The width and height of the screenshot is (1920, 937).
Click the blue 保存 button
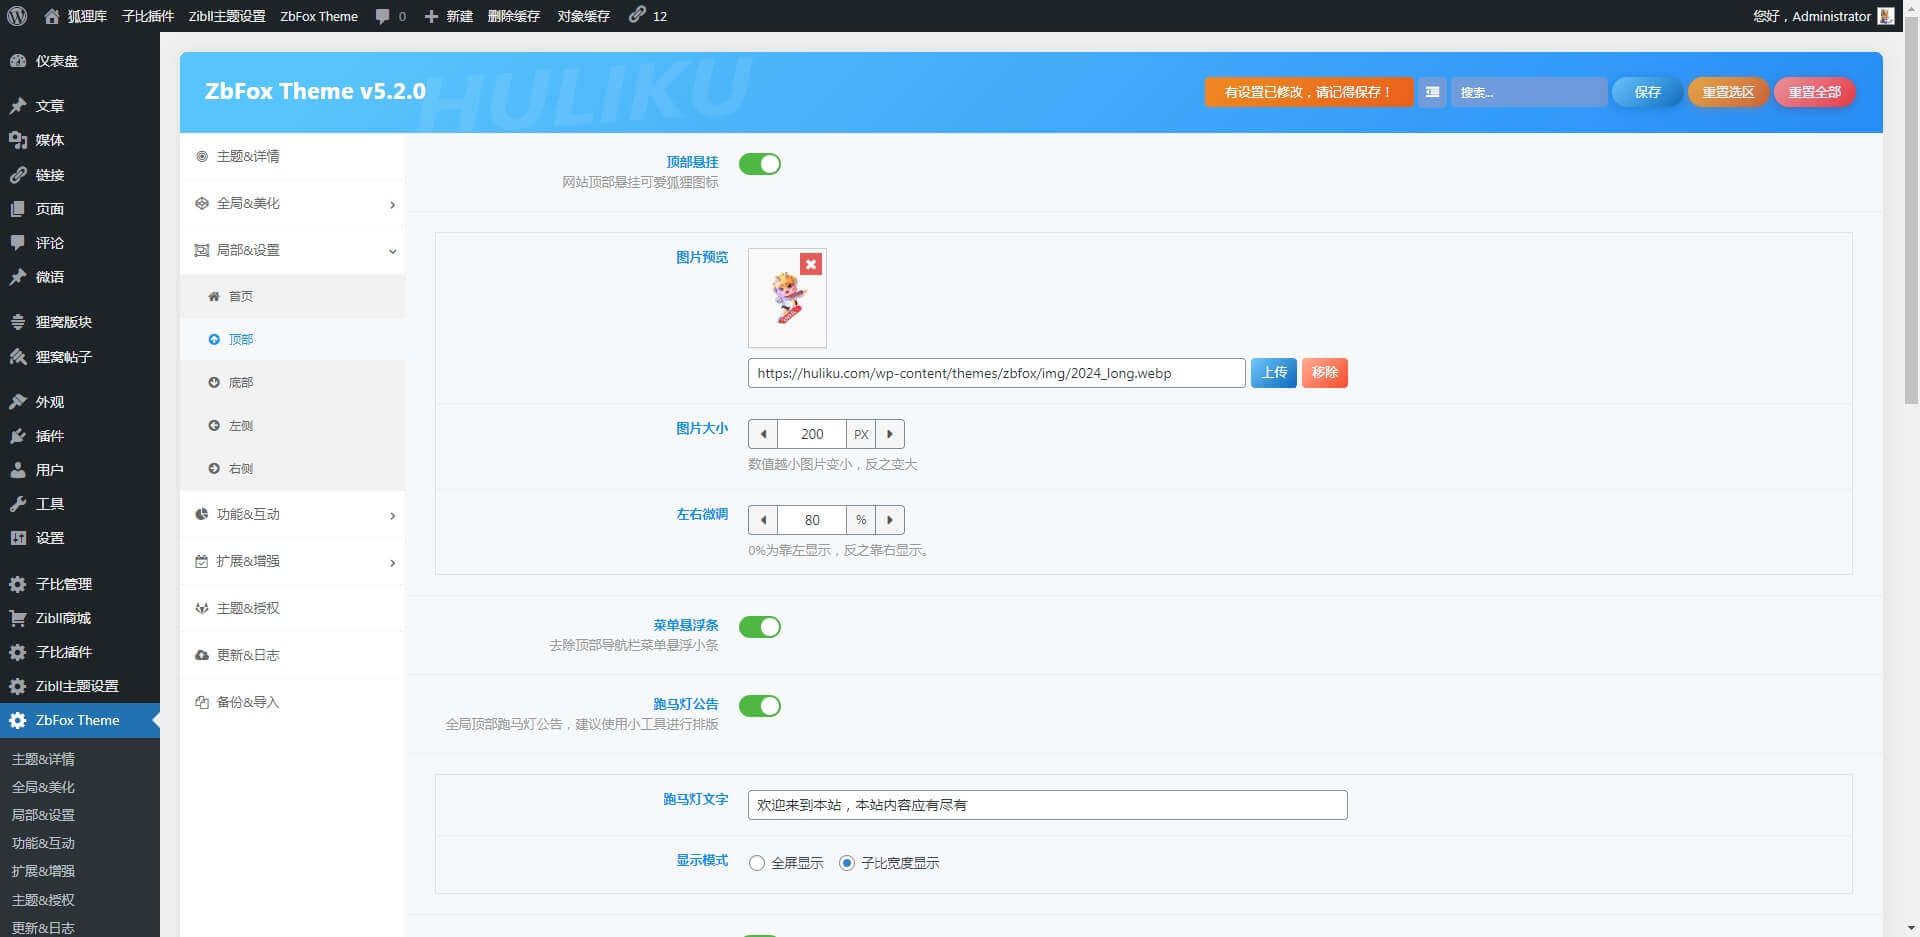pos(1647,92)
